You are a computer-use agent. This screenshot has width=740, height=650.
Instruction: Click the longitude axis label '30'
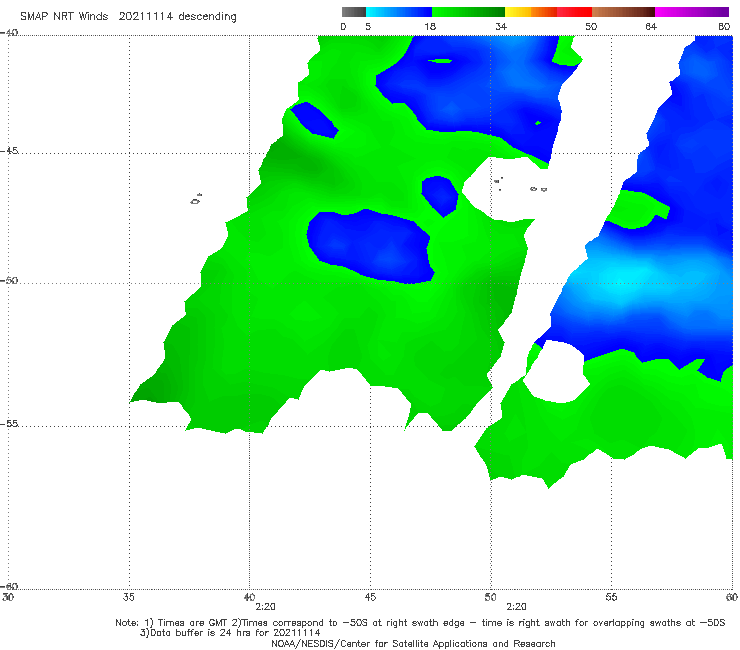pos(8,597)
